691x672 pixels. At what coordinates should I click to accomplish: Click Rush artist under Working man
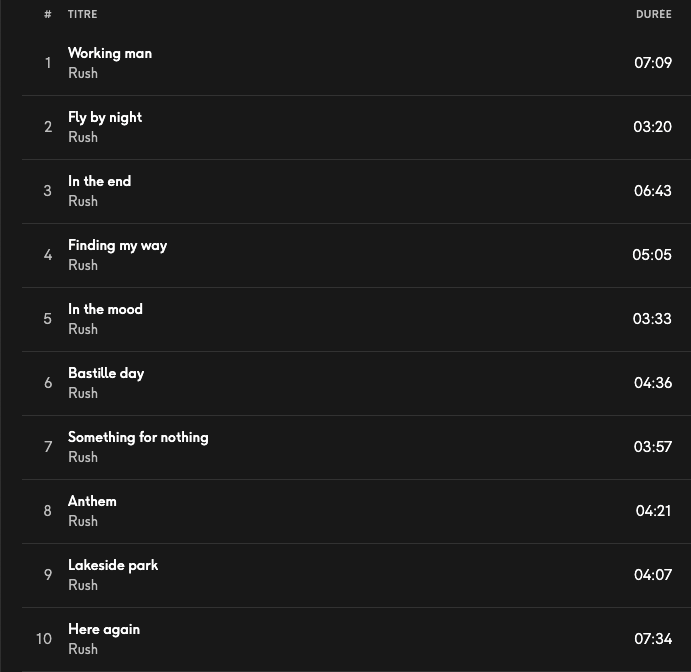point(83,73)
